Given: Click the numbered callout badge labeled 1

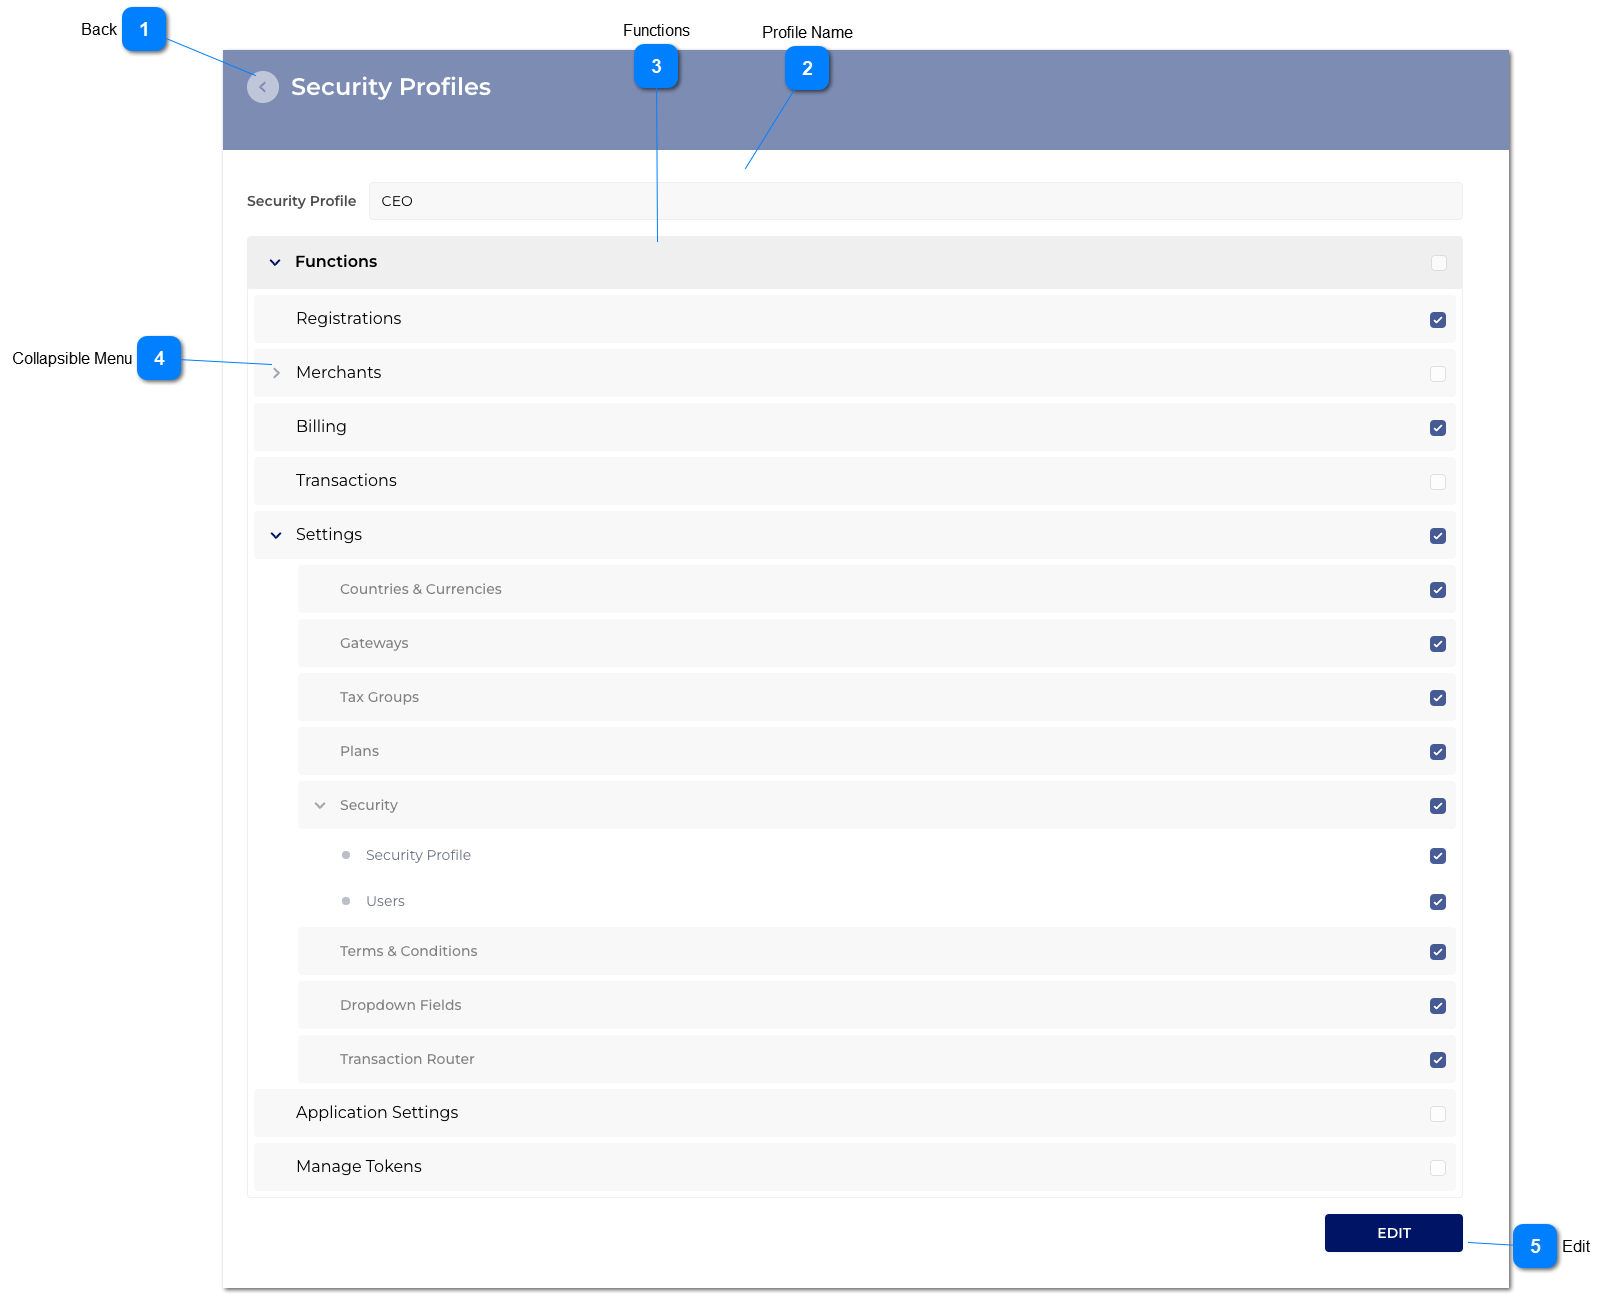Looking at the screenshot, I should point(145,30).
